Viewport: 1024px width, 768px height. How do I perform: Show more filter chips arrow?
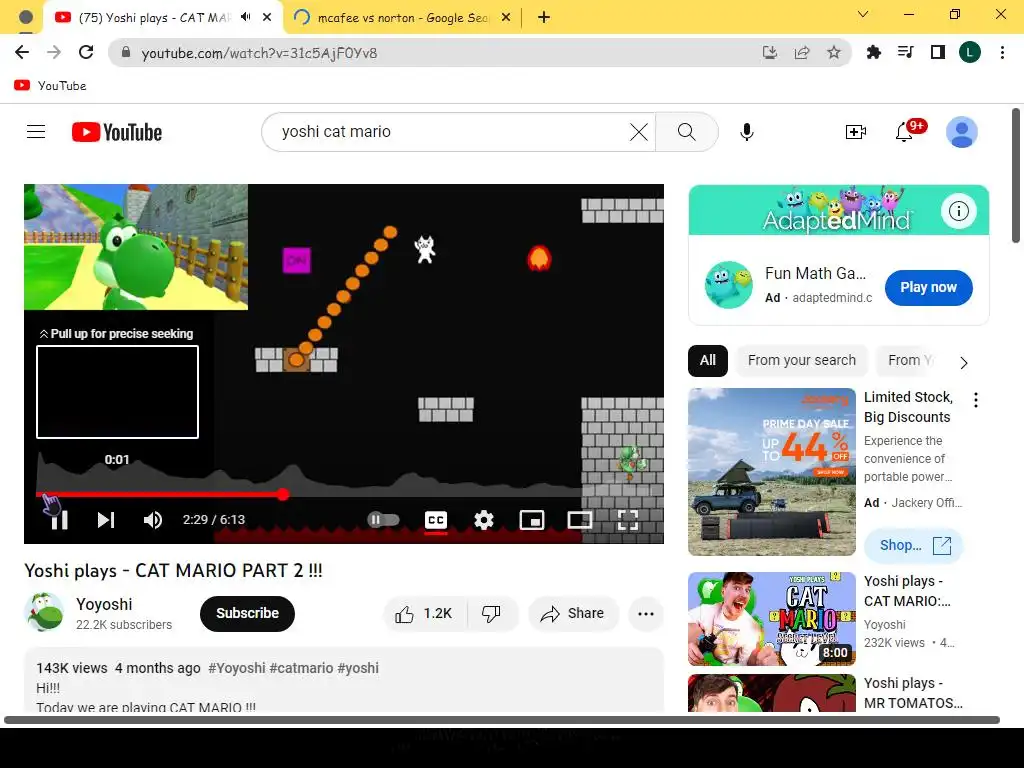963,362
